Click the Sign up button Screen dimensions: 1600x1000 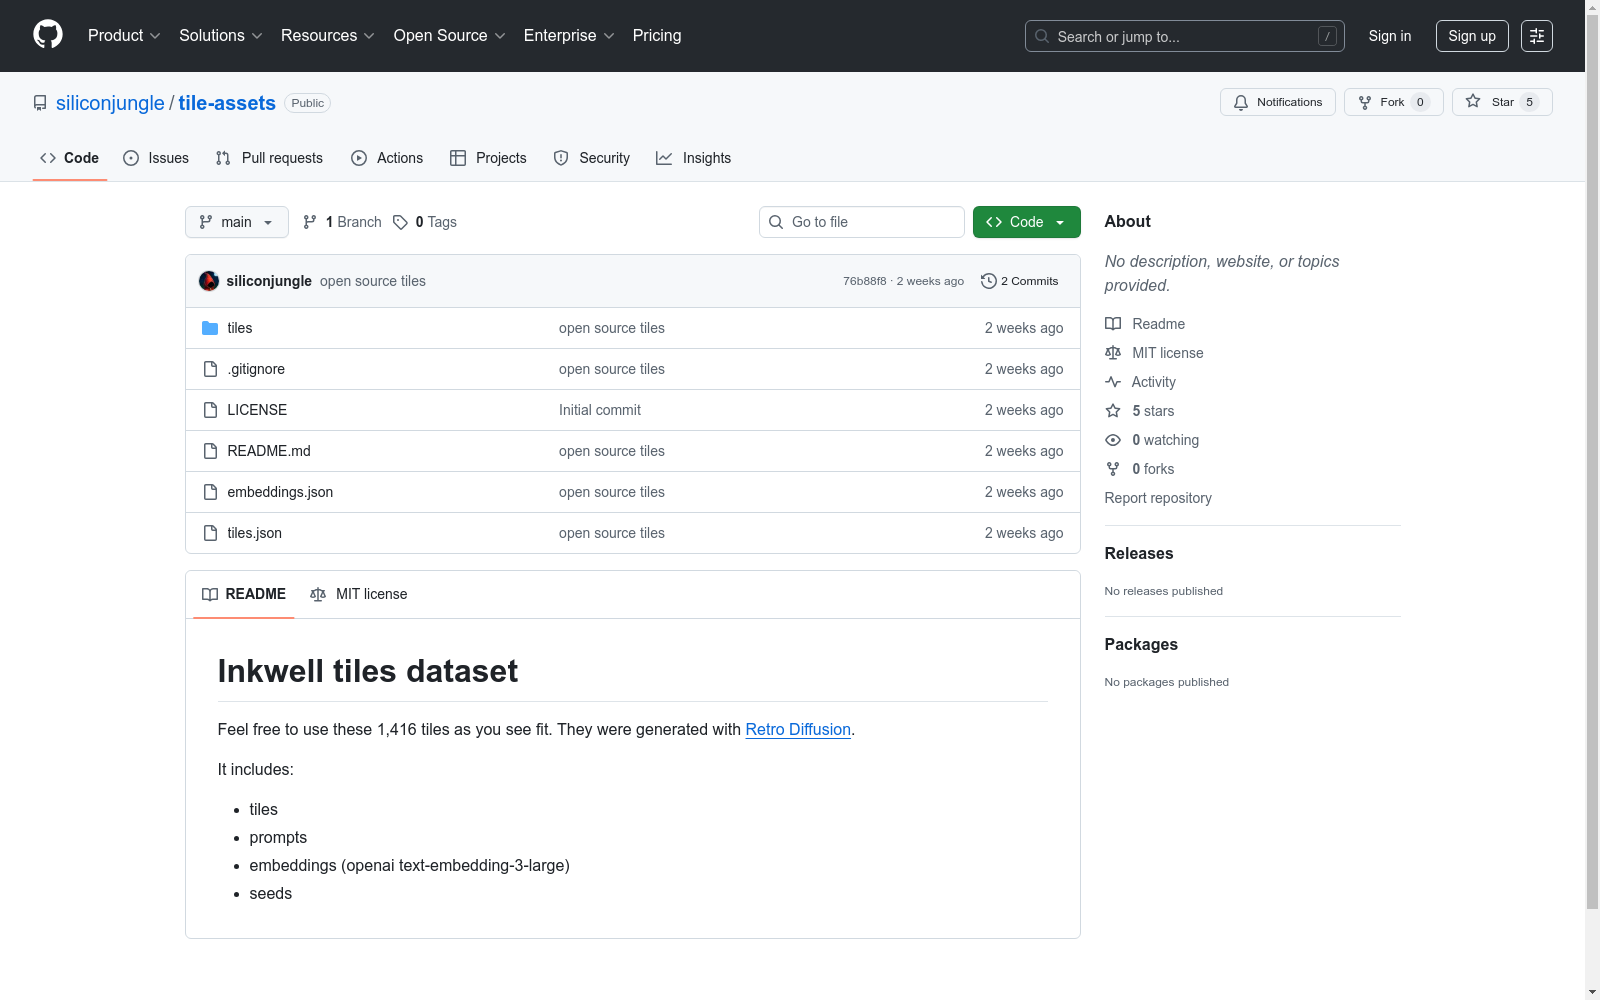click(x=1472, y=36)
